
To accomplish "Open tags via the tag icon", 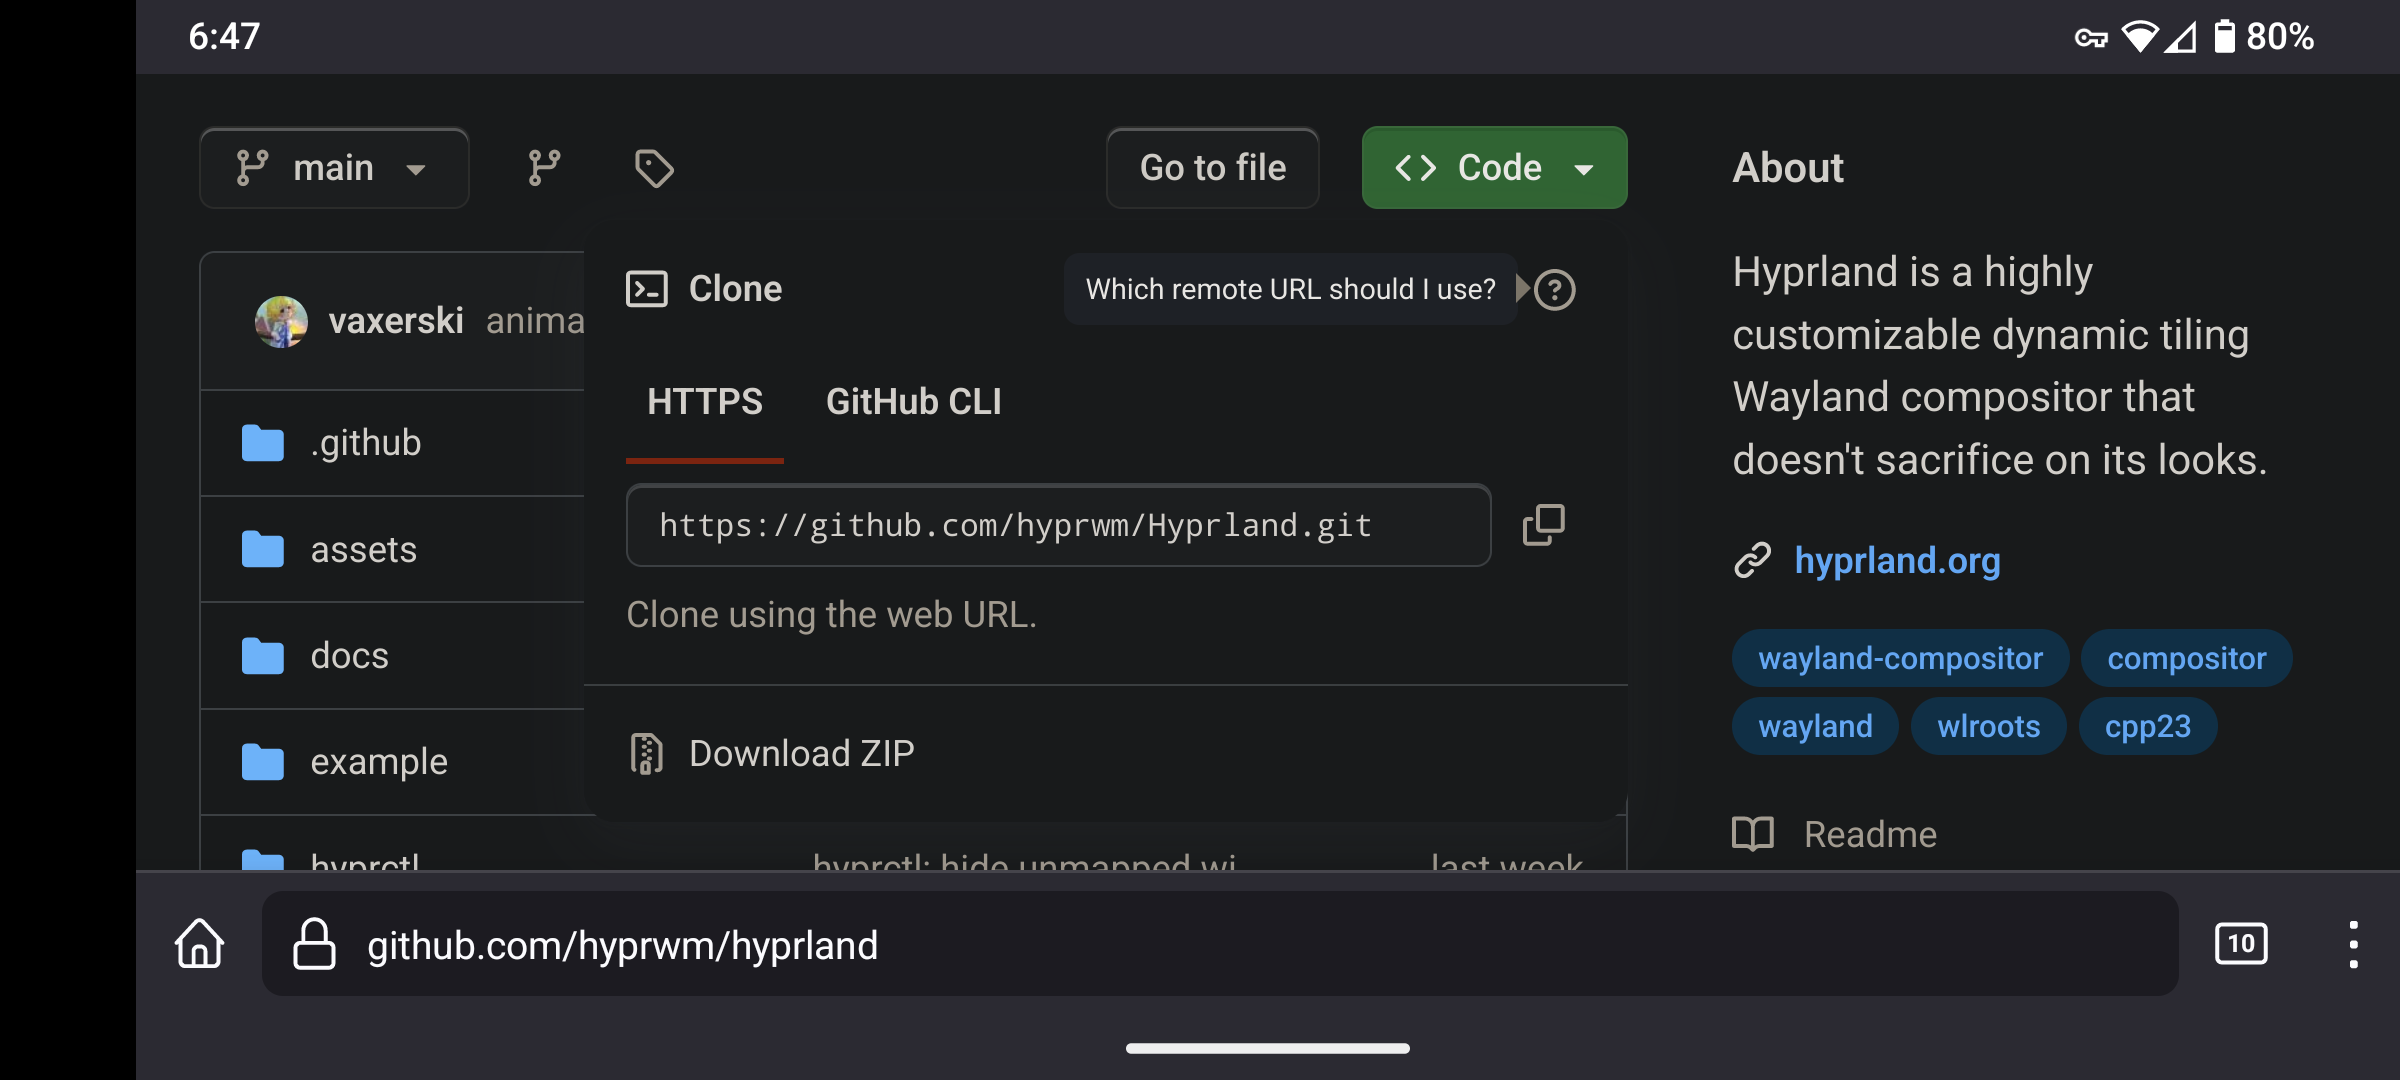I will tap(654, 168).
